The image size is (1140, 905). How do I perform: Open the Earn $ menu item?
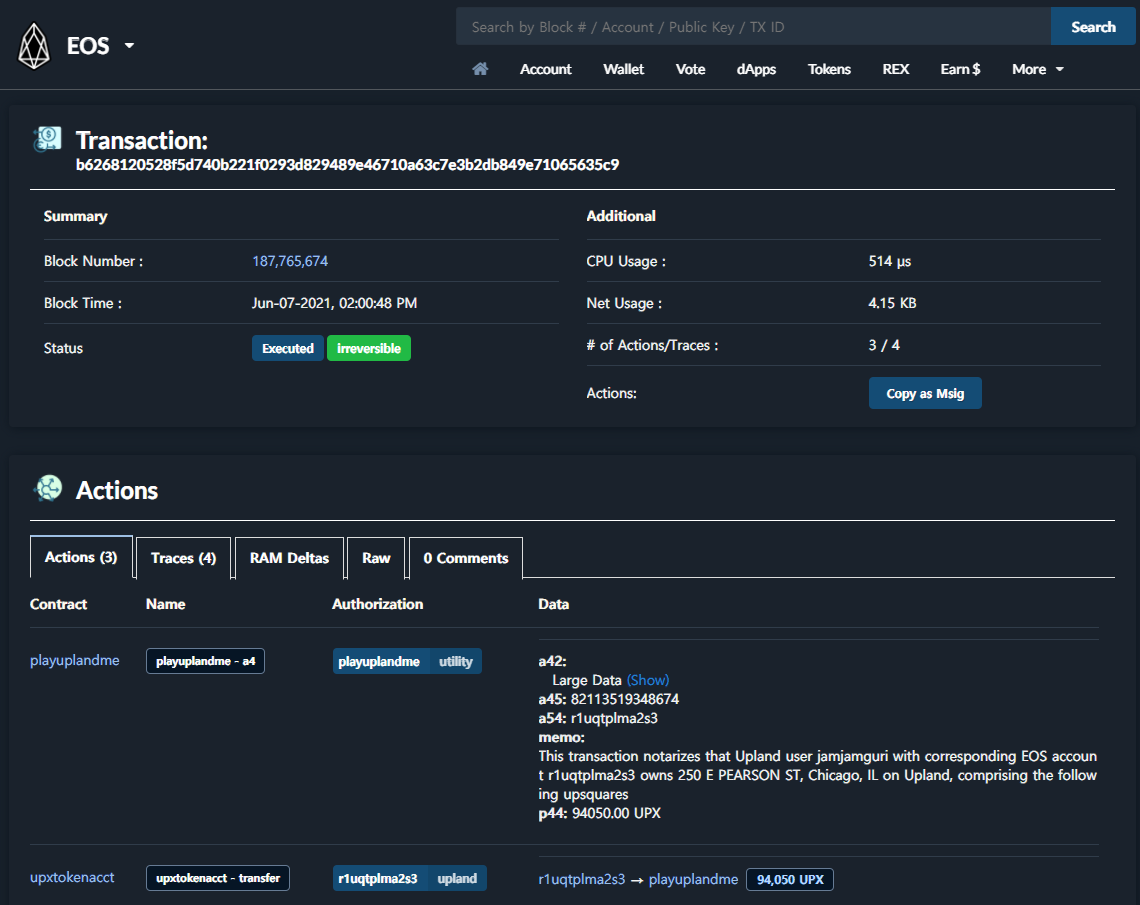click(x=960, y=69)
